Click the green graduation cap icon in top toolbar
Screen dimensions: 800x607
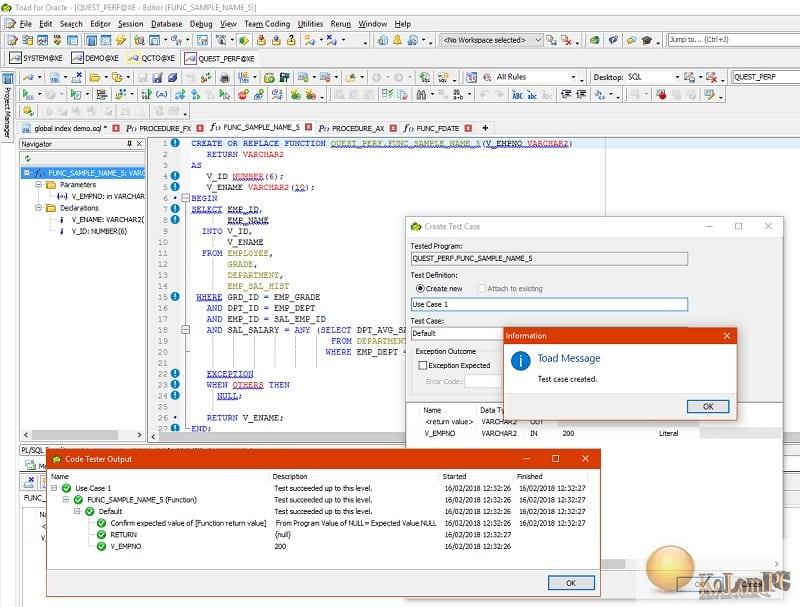(646, 40)
